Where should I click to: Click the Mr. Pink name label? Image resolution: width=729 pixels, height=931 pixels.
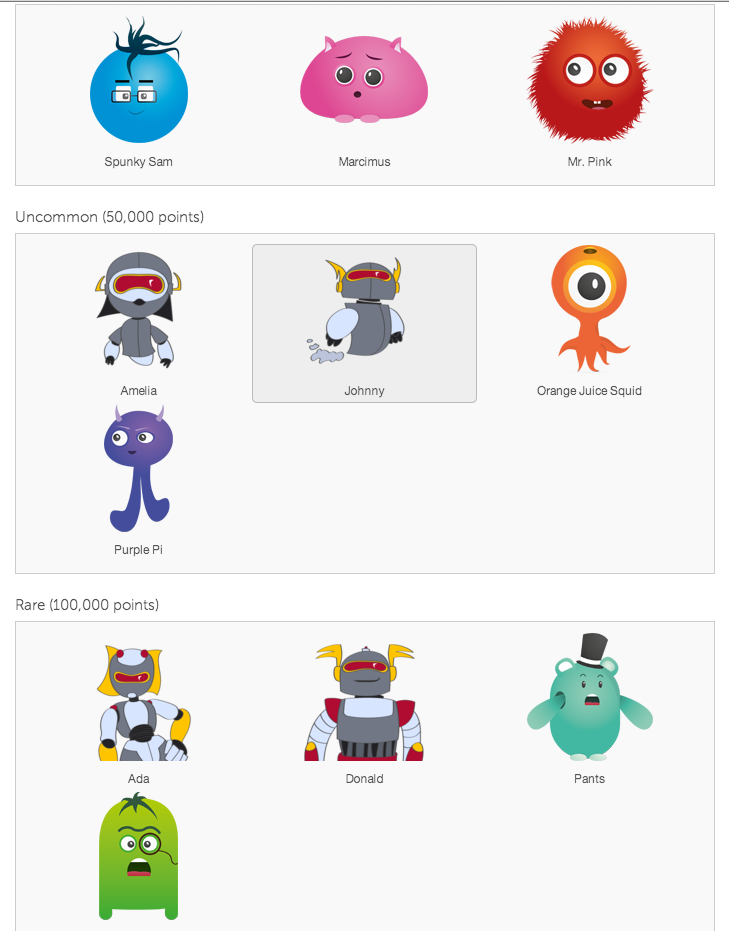tap(589, 162)
